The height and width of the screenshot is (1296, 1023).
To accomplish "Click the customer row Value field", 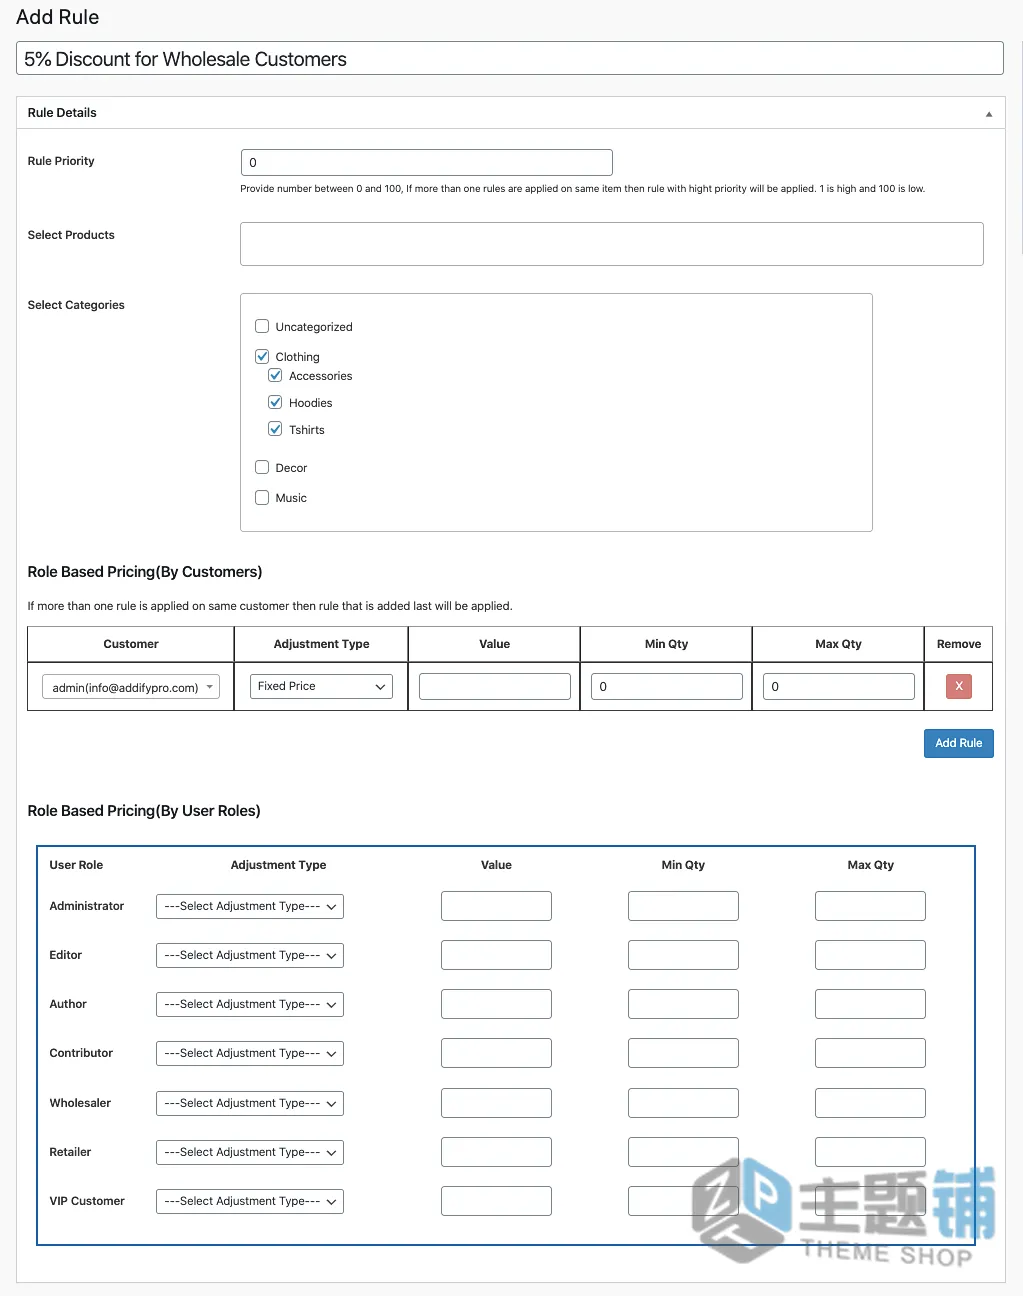I will [x=495, y=686].
